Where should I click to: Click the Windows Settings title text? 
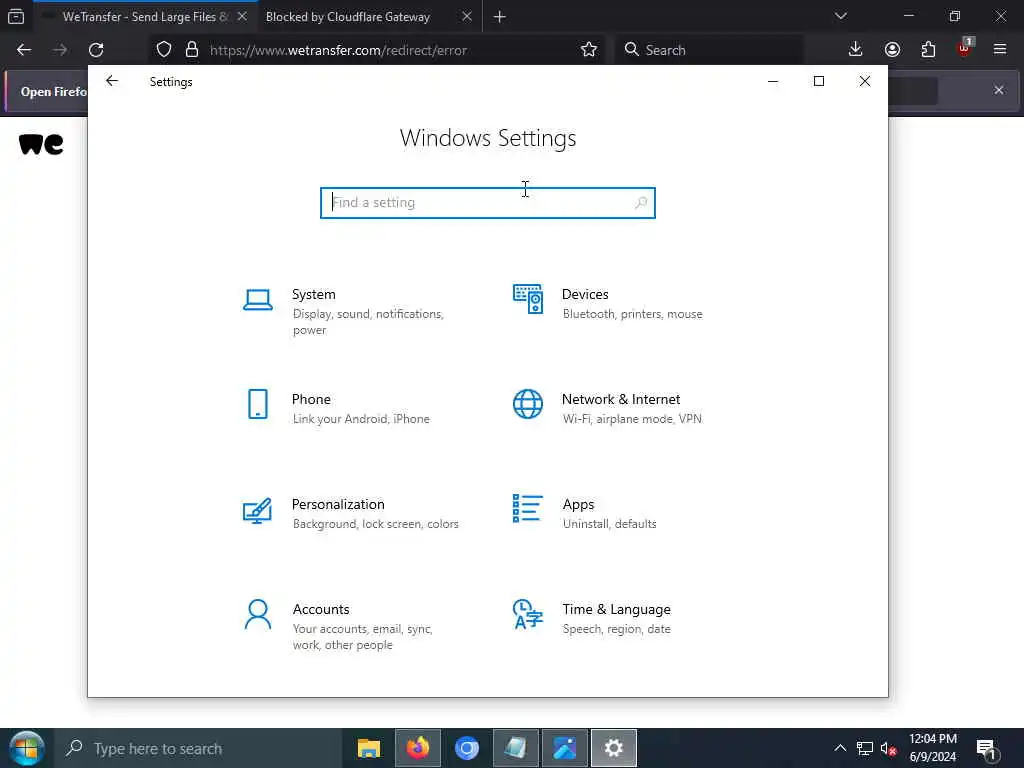tap(488, 138)
